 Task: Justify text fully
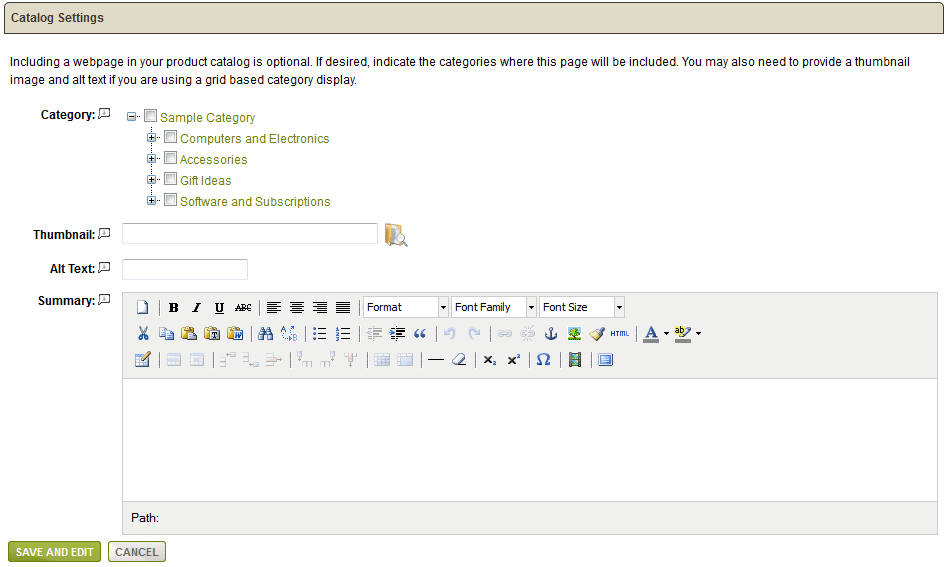tap(343, 308)
